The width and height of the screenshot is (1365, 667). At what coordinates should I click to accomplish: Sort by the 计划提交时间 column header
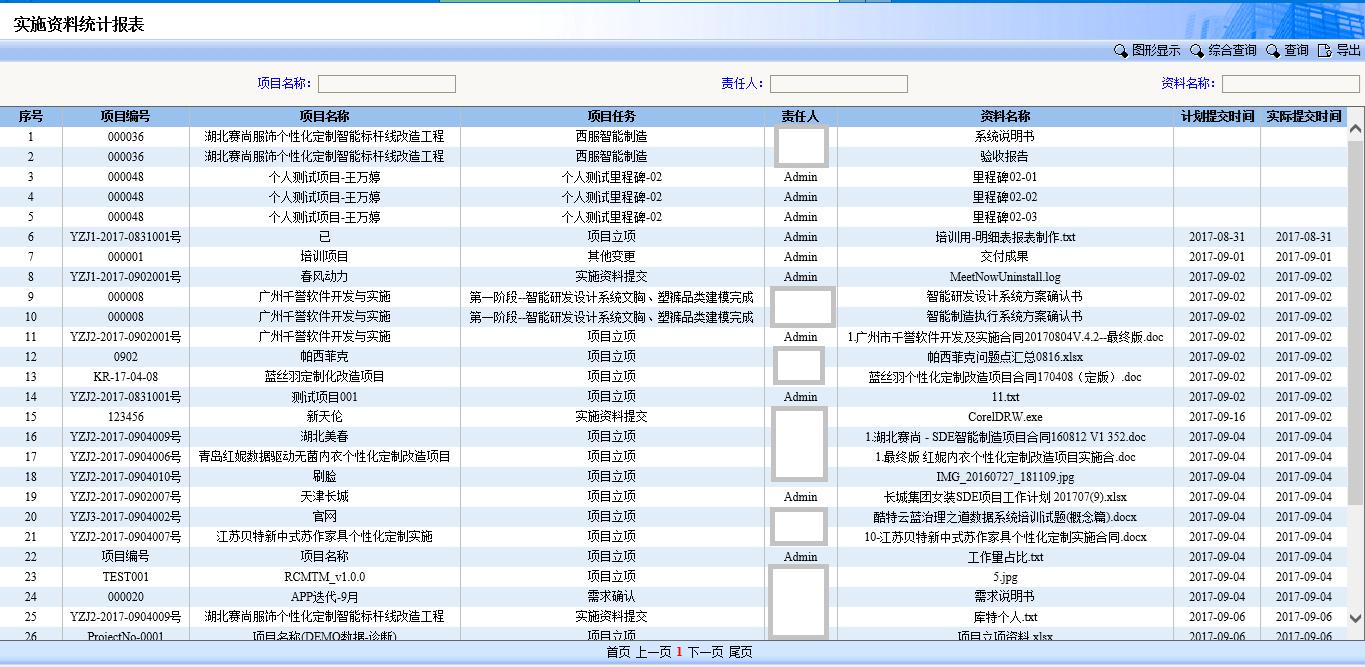click(x=1217, y=117)
